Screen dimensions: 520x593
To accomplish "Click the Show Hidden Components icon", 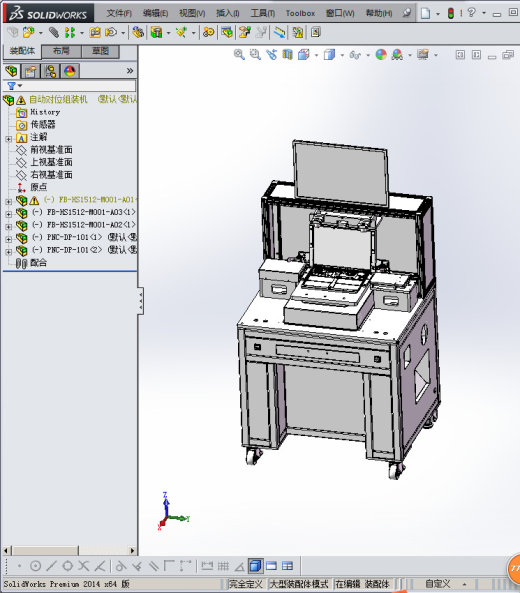I will (138, 33).
